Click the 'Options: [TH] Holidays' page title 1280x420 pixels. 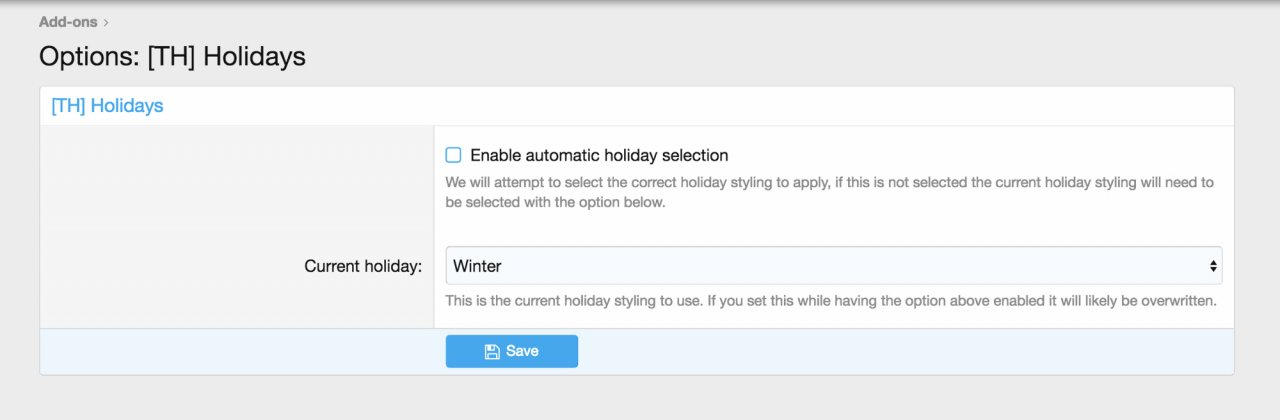coord(172,56)
